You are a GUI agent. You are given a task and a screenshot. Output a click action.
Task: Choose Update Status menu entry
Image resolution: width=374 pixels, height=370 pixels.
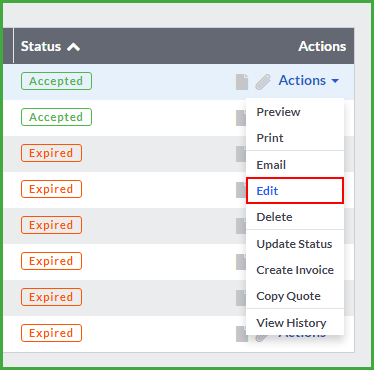coord(295,244)
